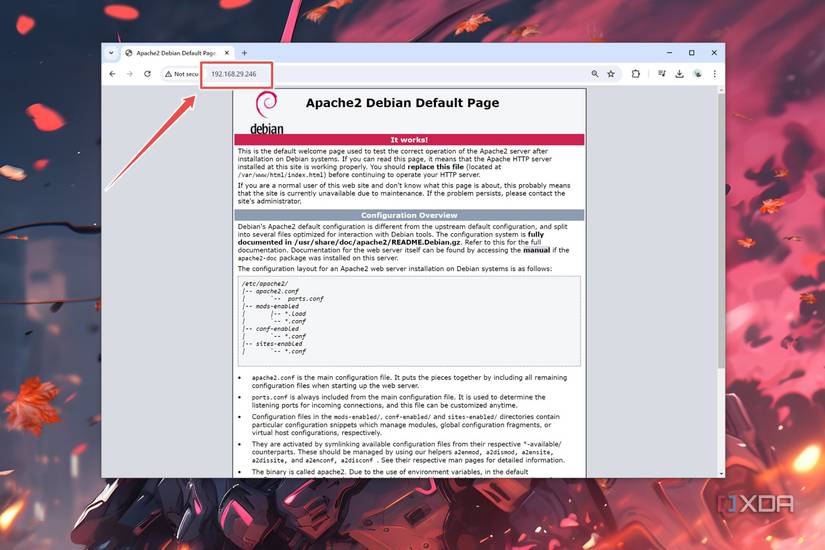Viewport: 825px width, 550px height.
Task: Click the /etc/apache2/ line in code box
Action: pos(265,284)
